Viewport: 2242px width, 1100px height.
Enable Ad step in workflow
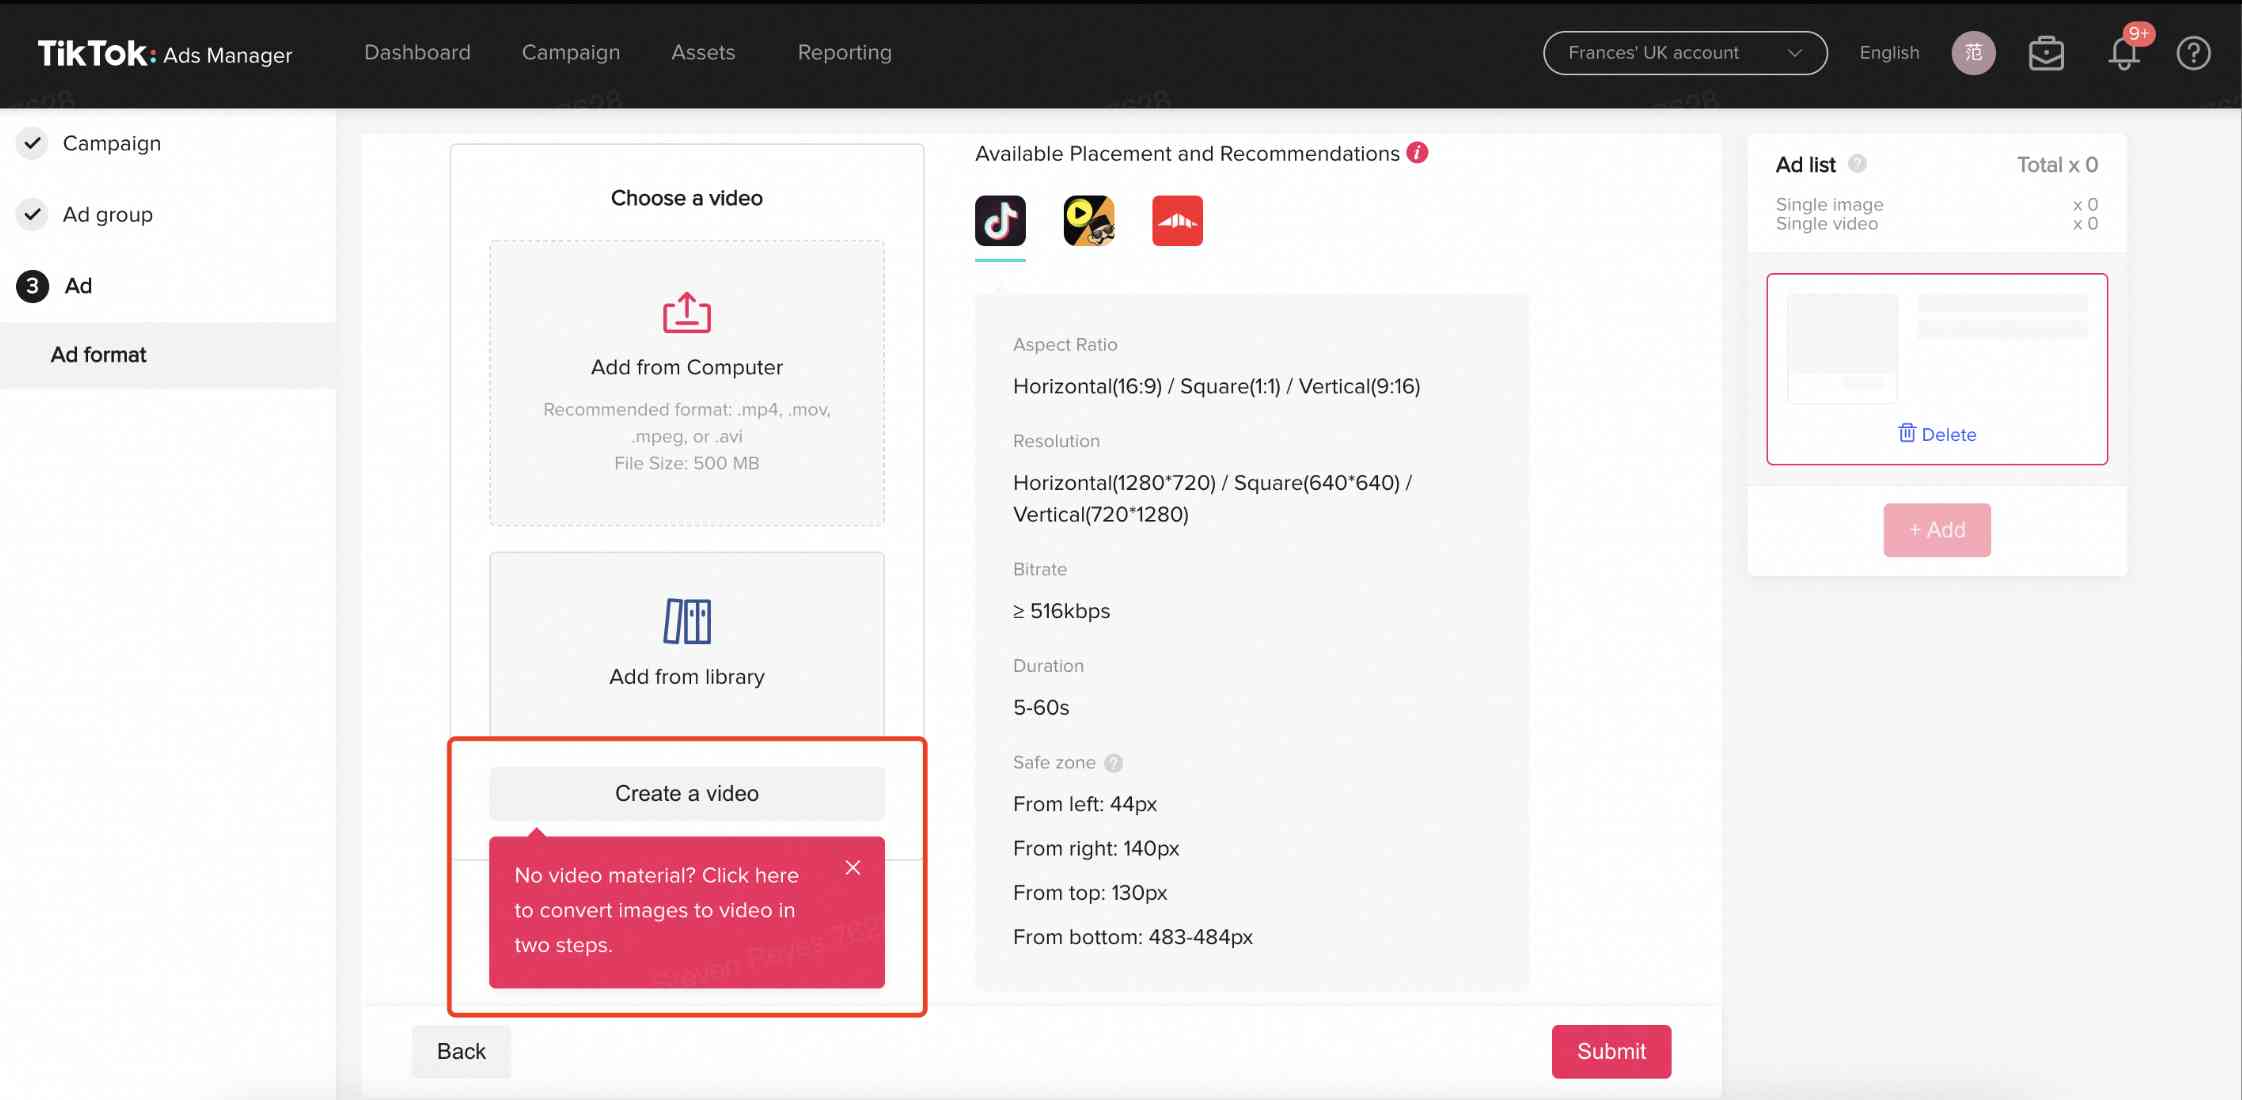77,285
